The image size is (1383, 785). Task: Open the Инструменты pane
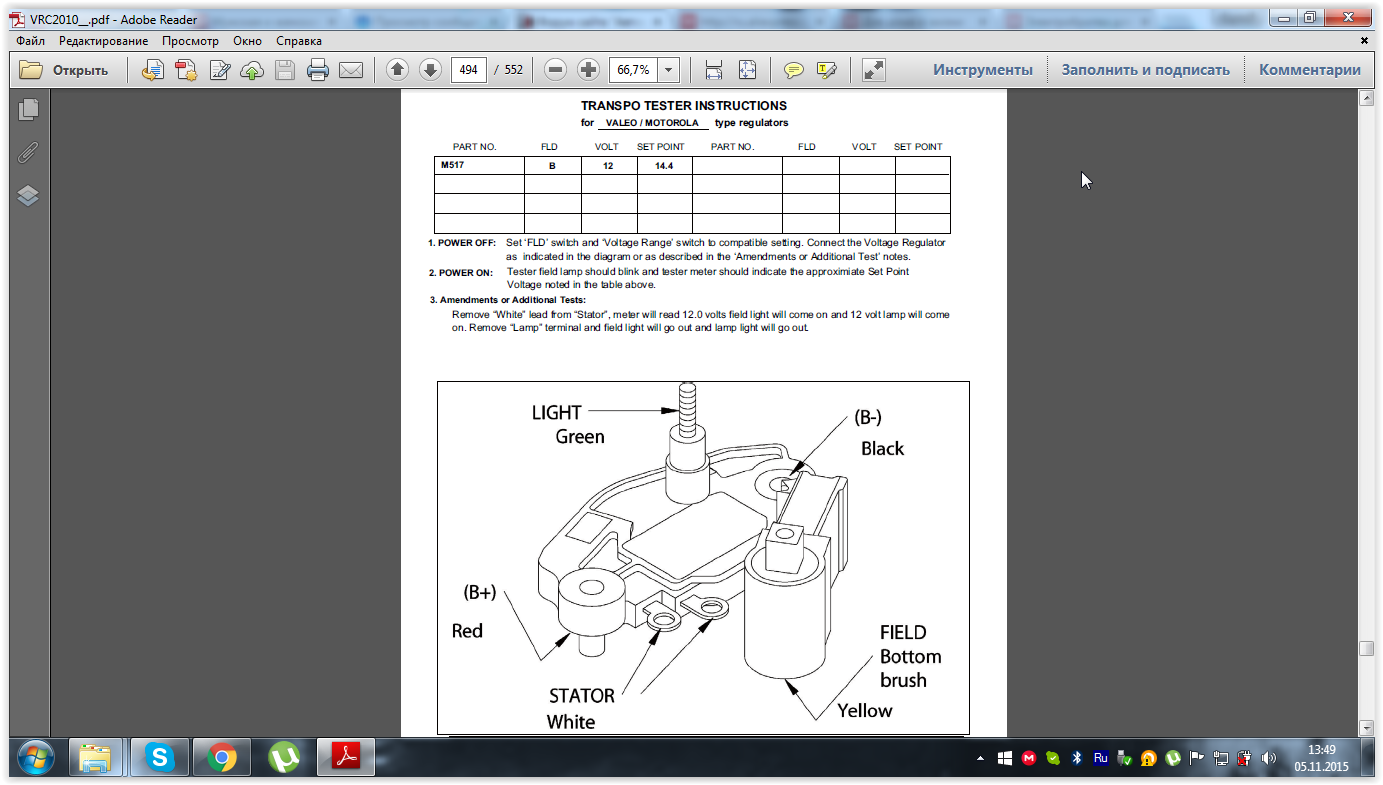click(x=983, y=70)
